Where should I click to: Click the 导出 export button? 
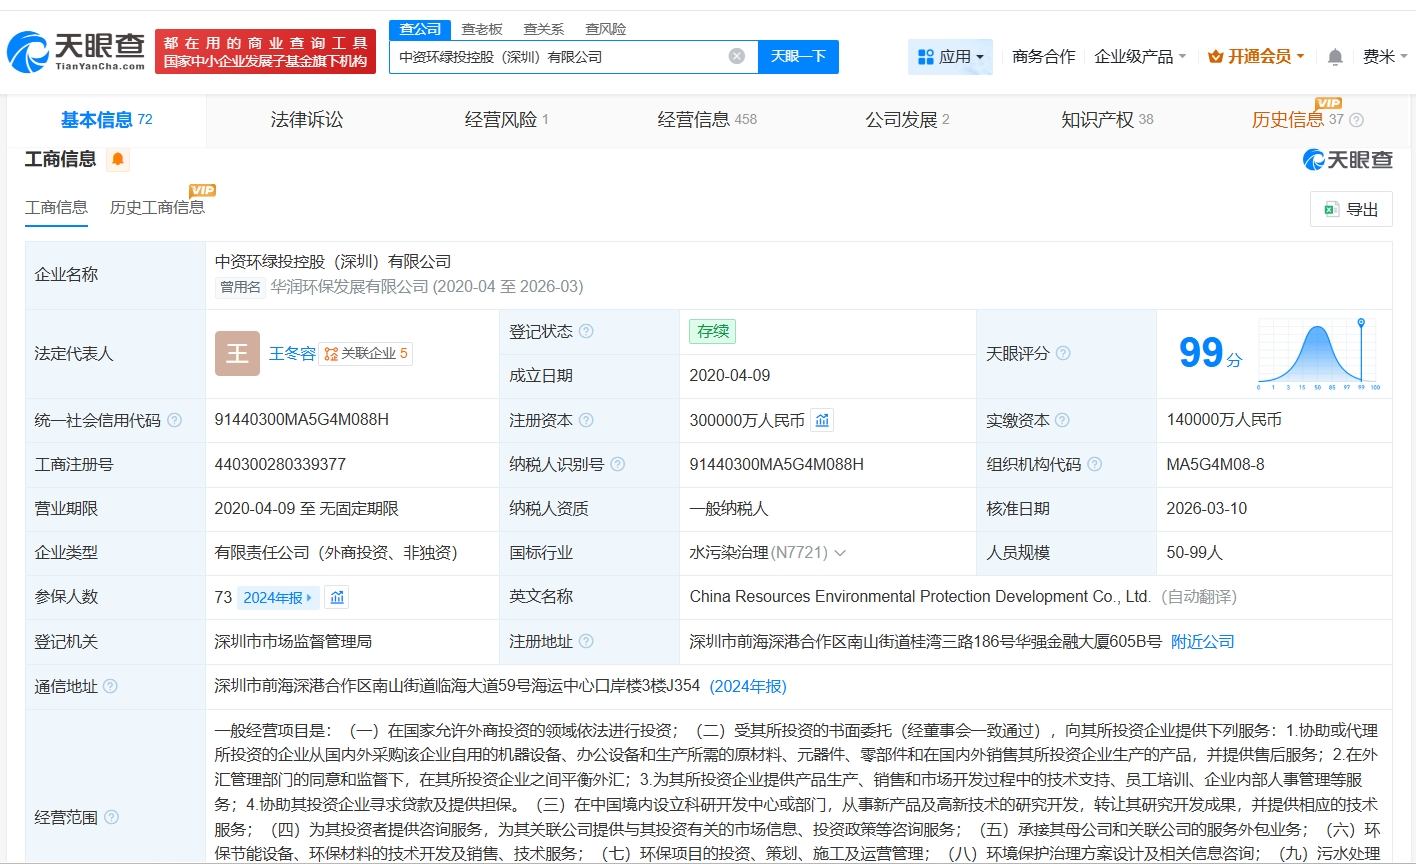point(1350,209)
